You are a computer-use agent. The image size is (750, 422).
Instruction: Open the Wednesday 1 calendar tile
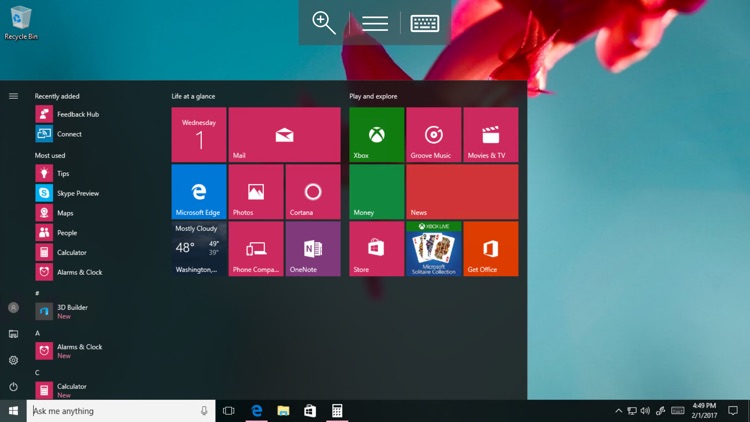click(199, 134)
